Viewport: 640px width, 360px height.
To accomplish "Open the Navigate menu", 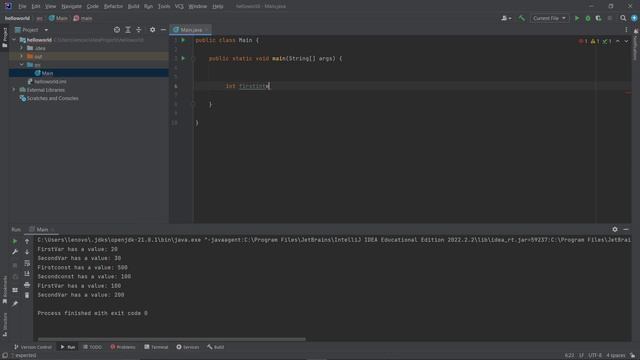I will (71, 7).
